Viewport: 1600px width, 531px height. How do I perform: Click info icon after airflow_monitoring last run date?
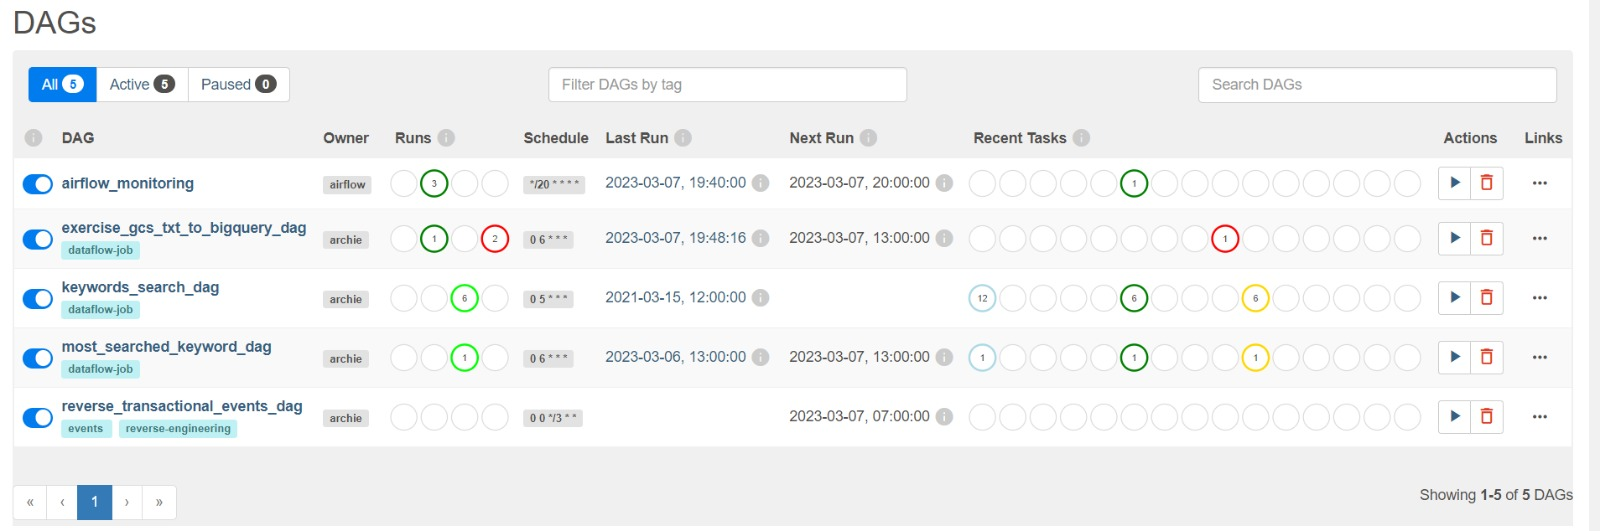(760, 183)
